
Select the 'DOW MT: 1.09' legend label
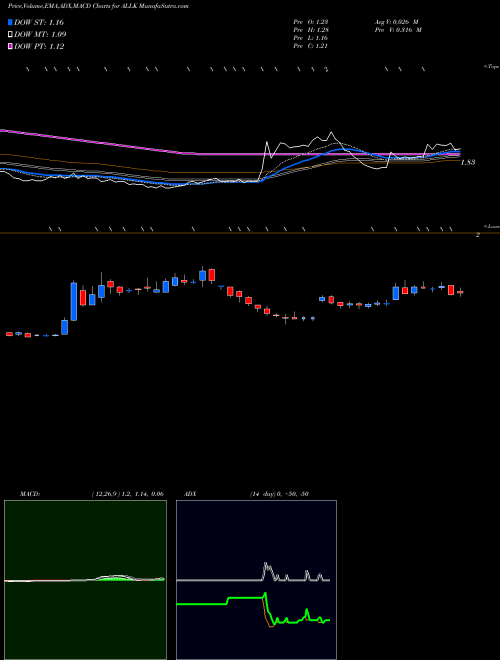coord(40,35)
